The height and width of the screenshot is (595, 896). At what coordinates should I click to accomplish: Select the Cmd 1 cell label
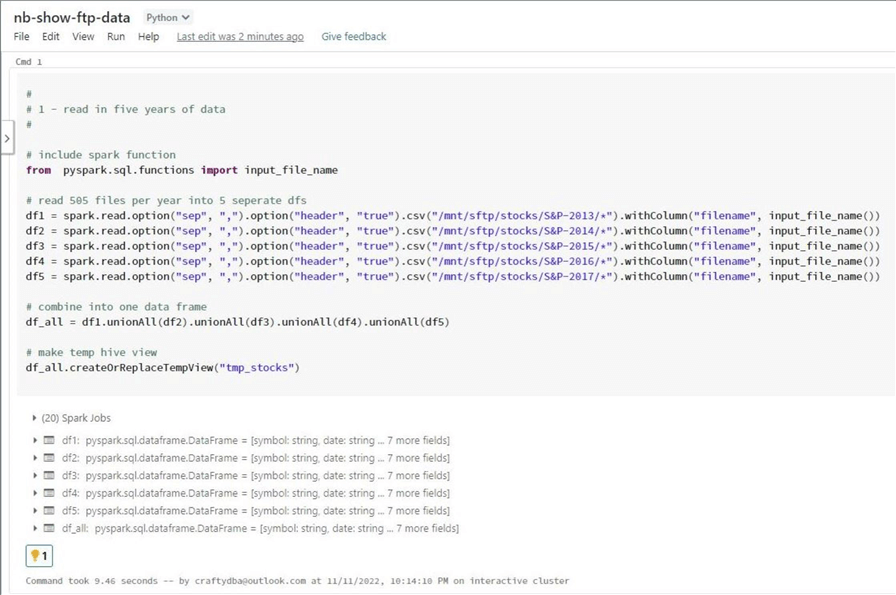(29, 62)
